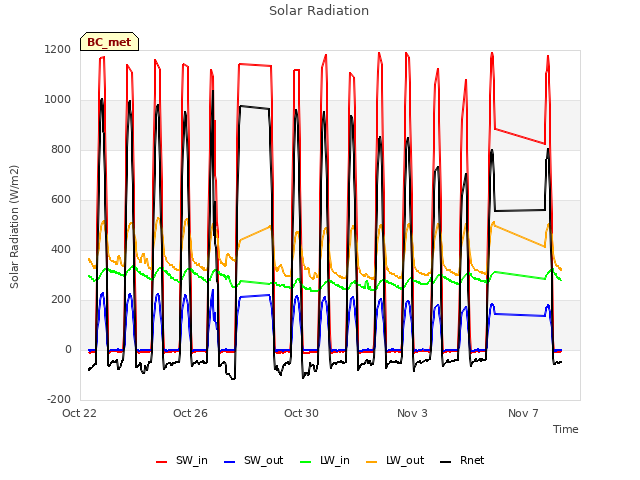The width and height of the screenshot is (640, 480).
Task: Click the Oct 26 x-axis tick label
Action: (190, 413)
